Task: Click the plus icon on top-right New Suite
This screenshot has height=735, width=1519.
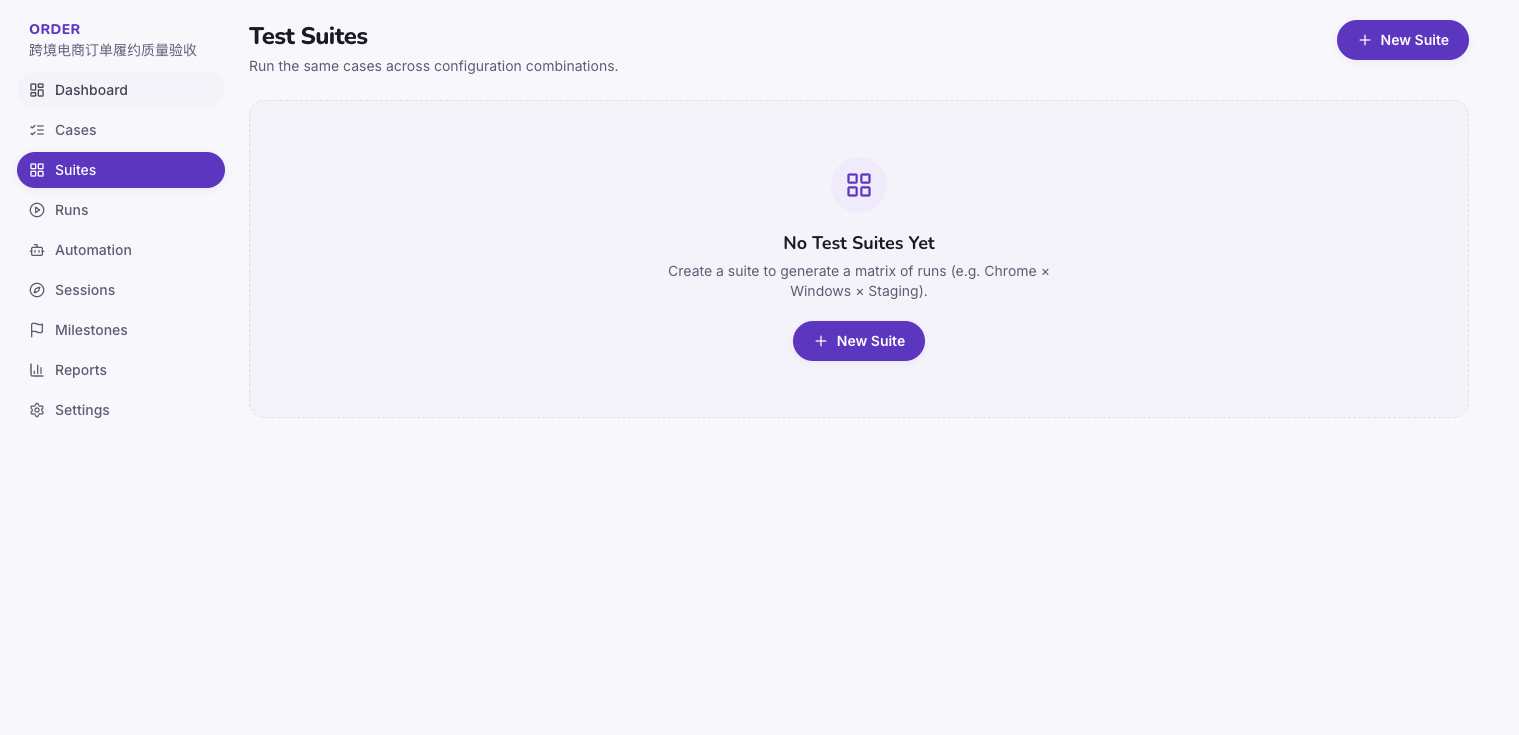Action: point(1365,40)
